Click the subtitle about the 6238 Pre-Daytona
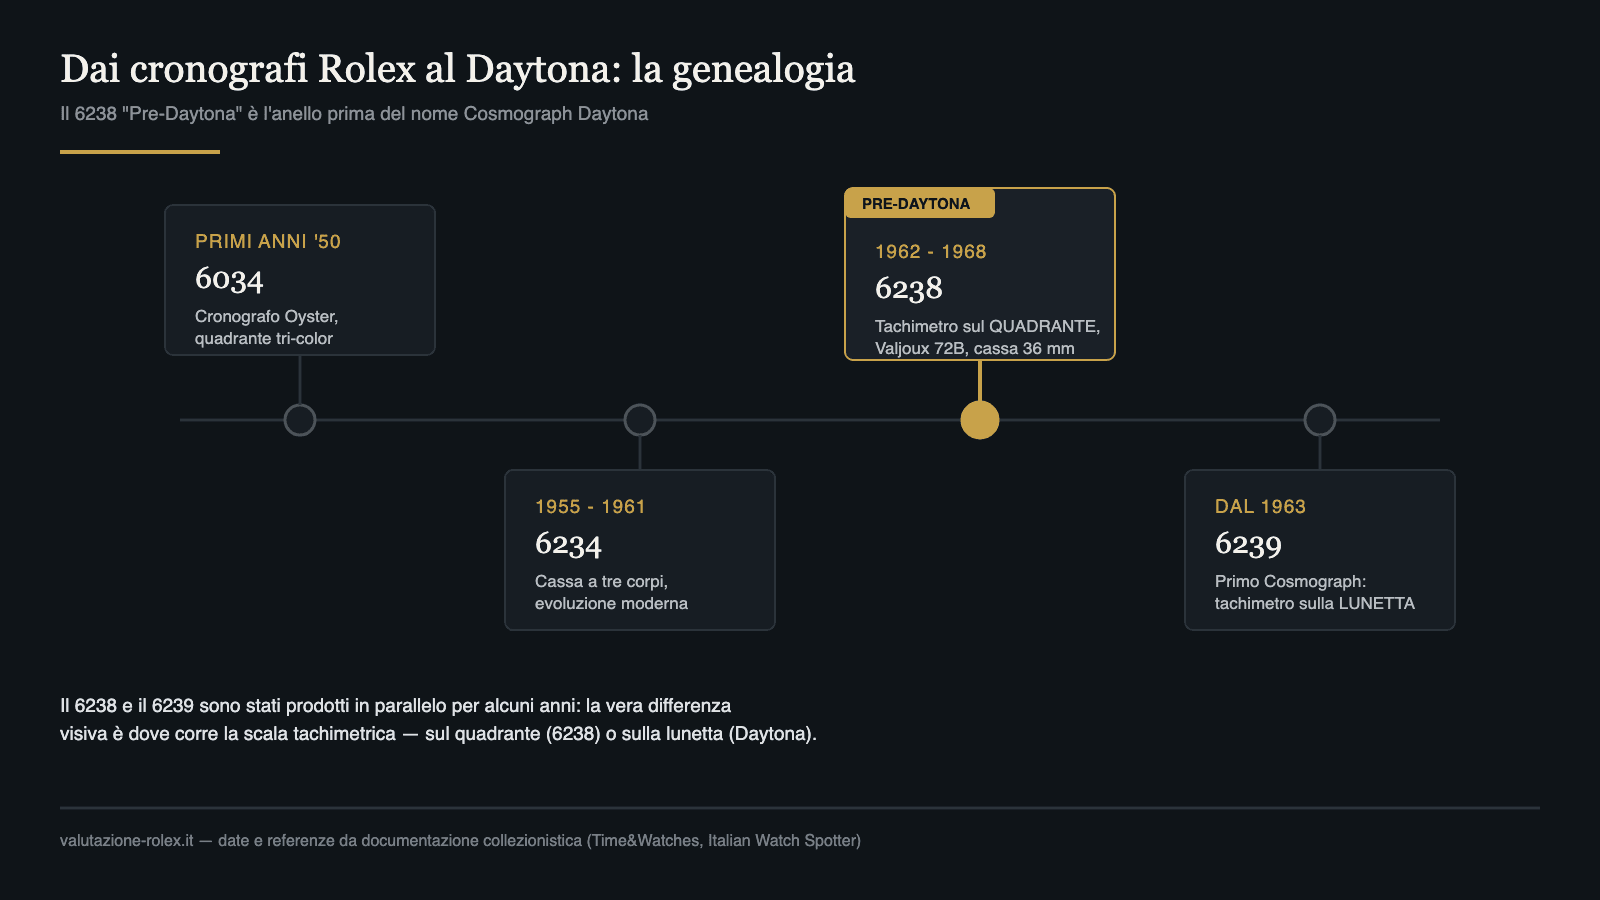Viewport: 1600px width, 900px height. (x=354, y=114)
